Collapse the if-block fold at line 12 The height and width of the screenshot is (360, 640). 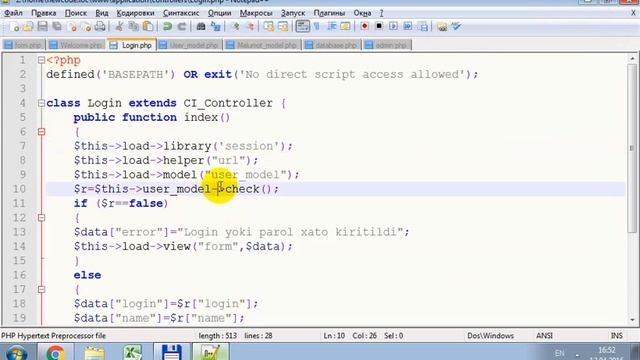(x=41, y=218)
